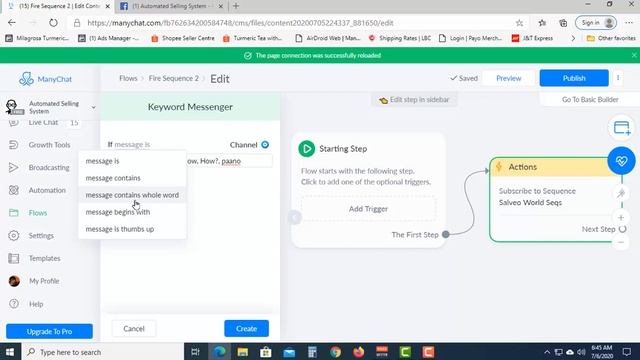This screenshot has width=640, height=360.
Task: Click Next Step connector circle
Action: 622,229
